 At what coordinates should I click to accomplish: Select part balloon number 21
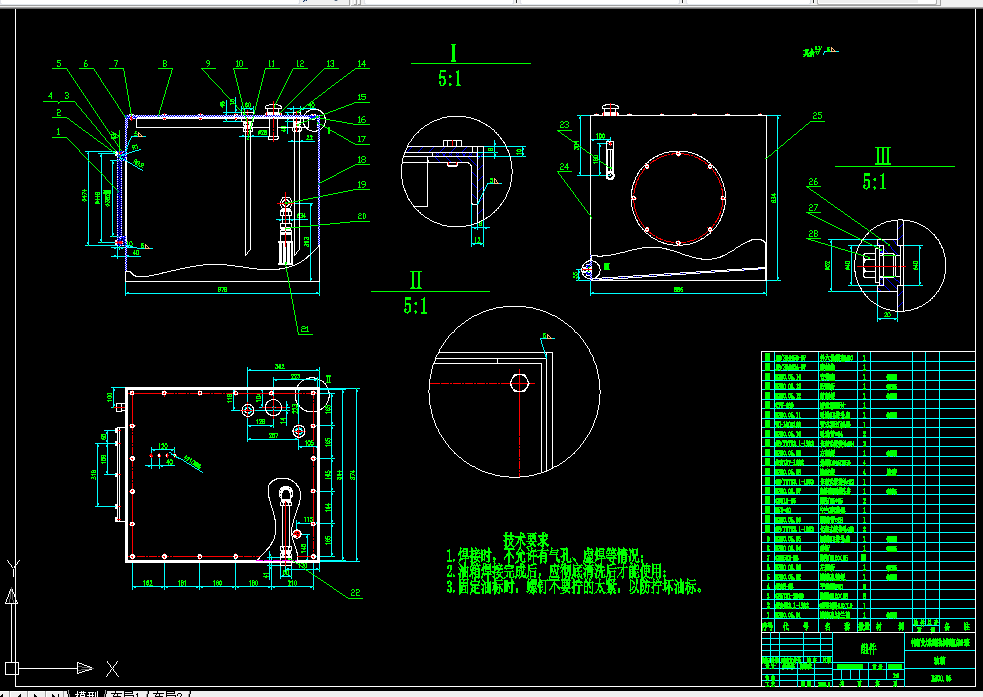(305, 329)
